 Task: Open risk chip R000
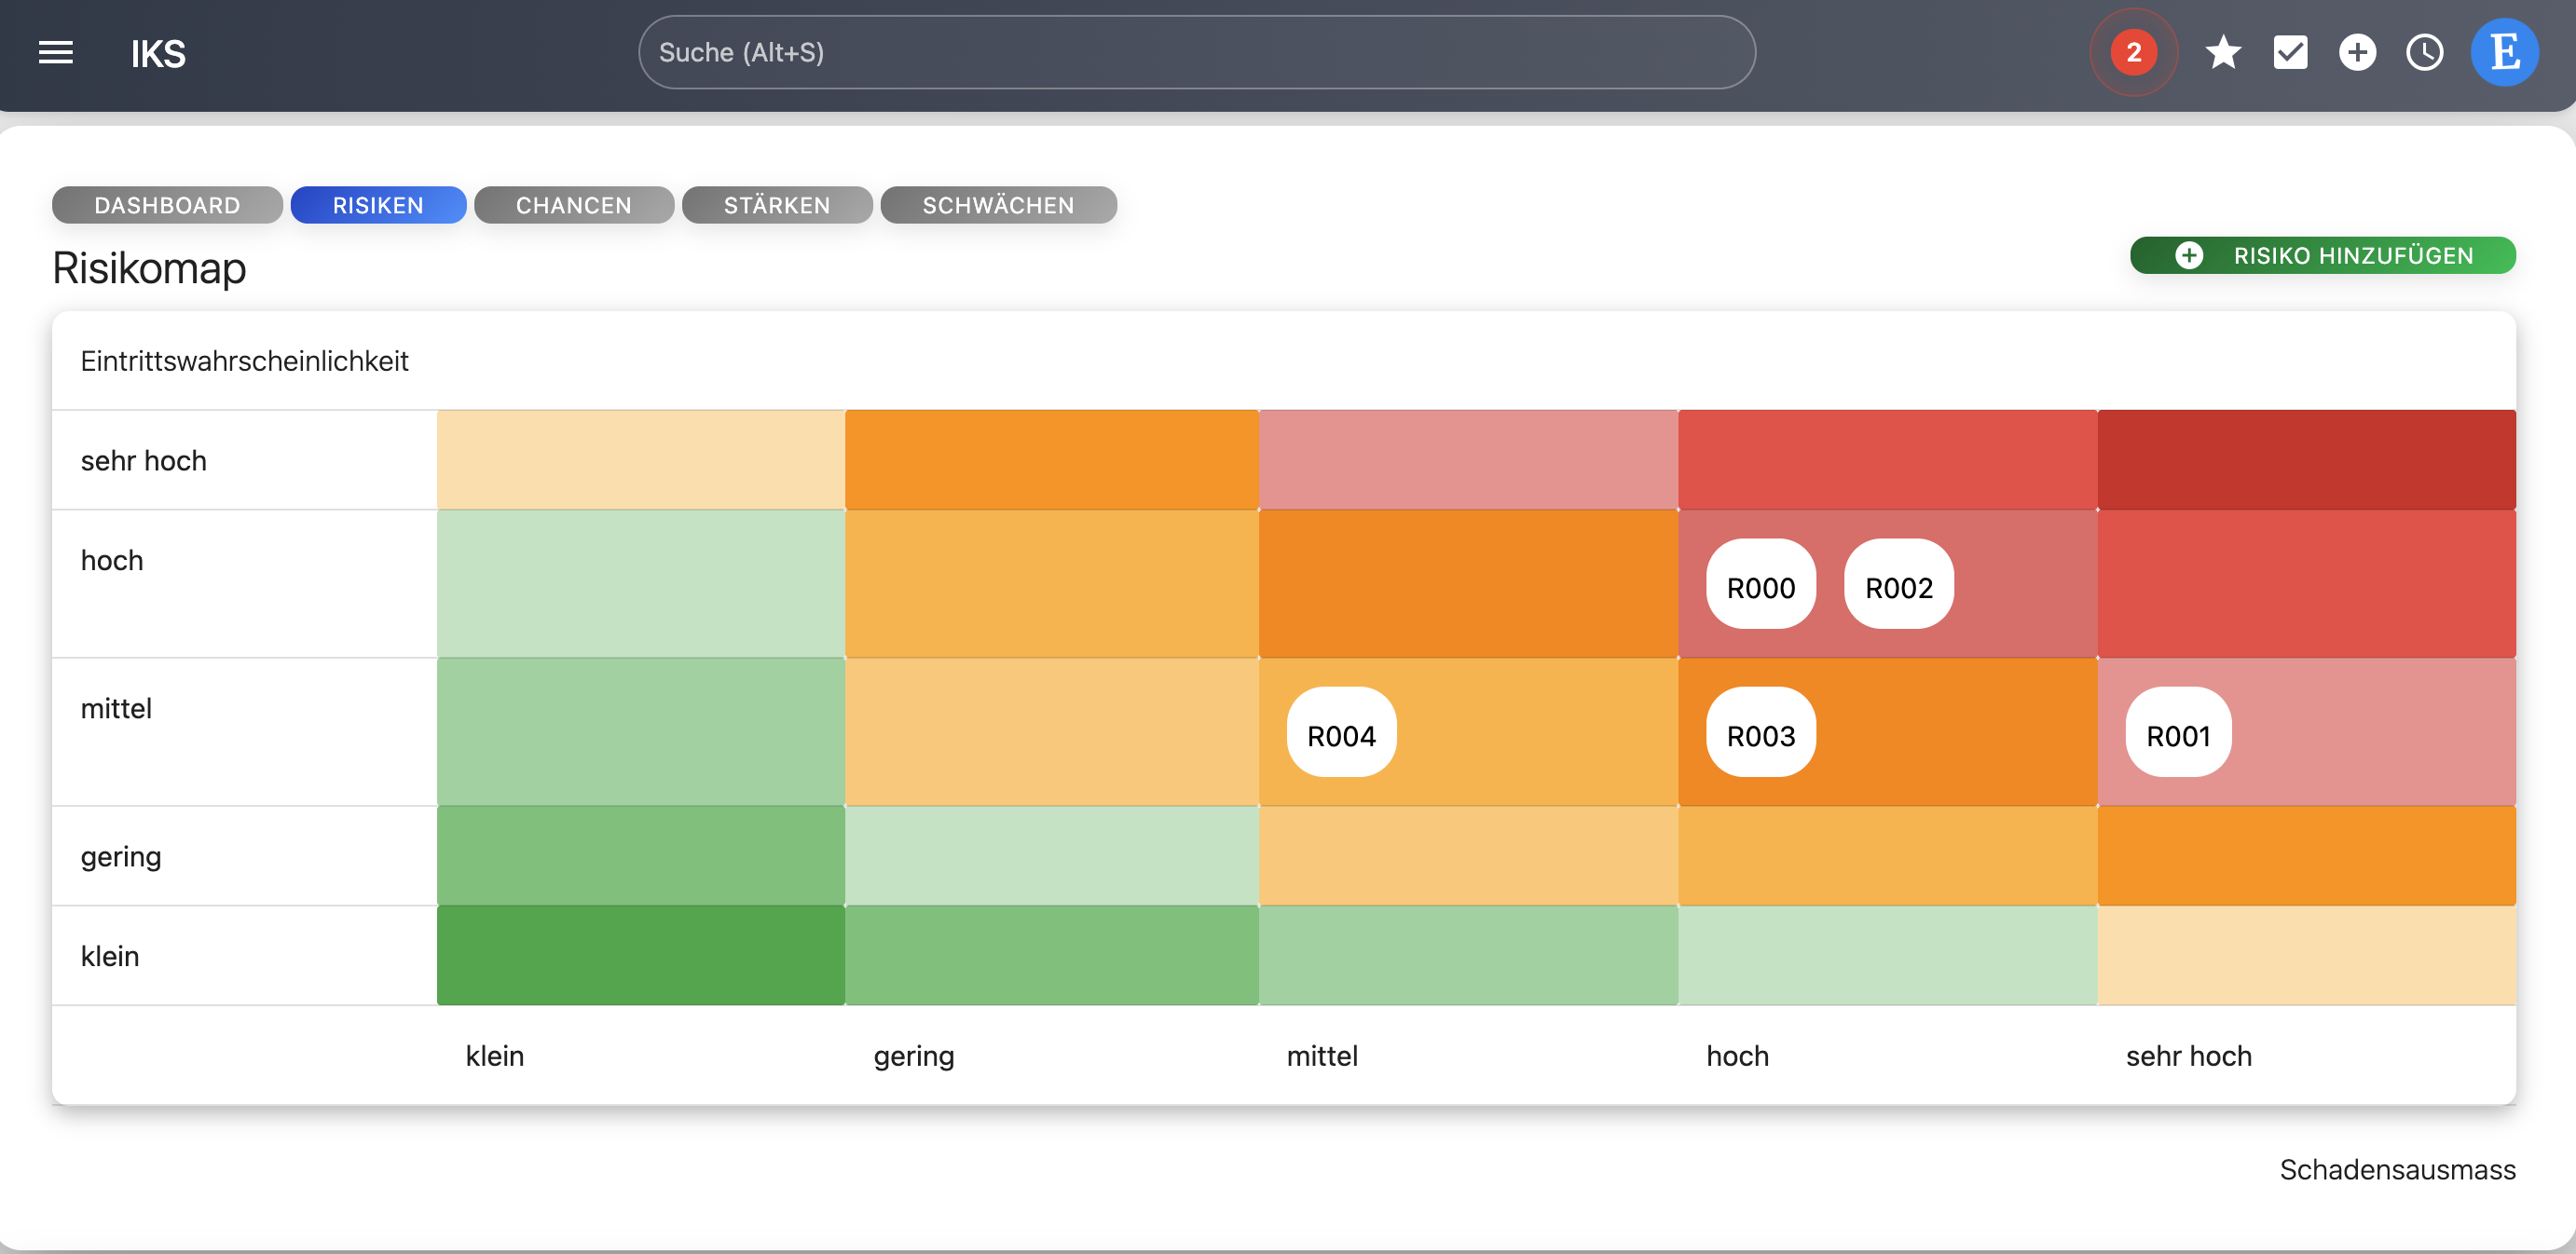(1760, 587)
